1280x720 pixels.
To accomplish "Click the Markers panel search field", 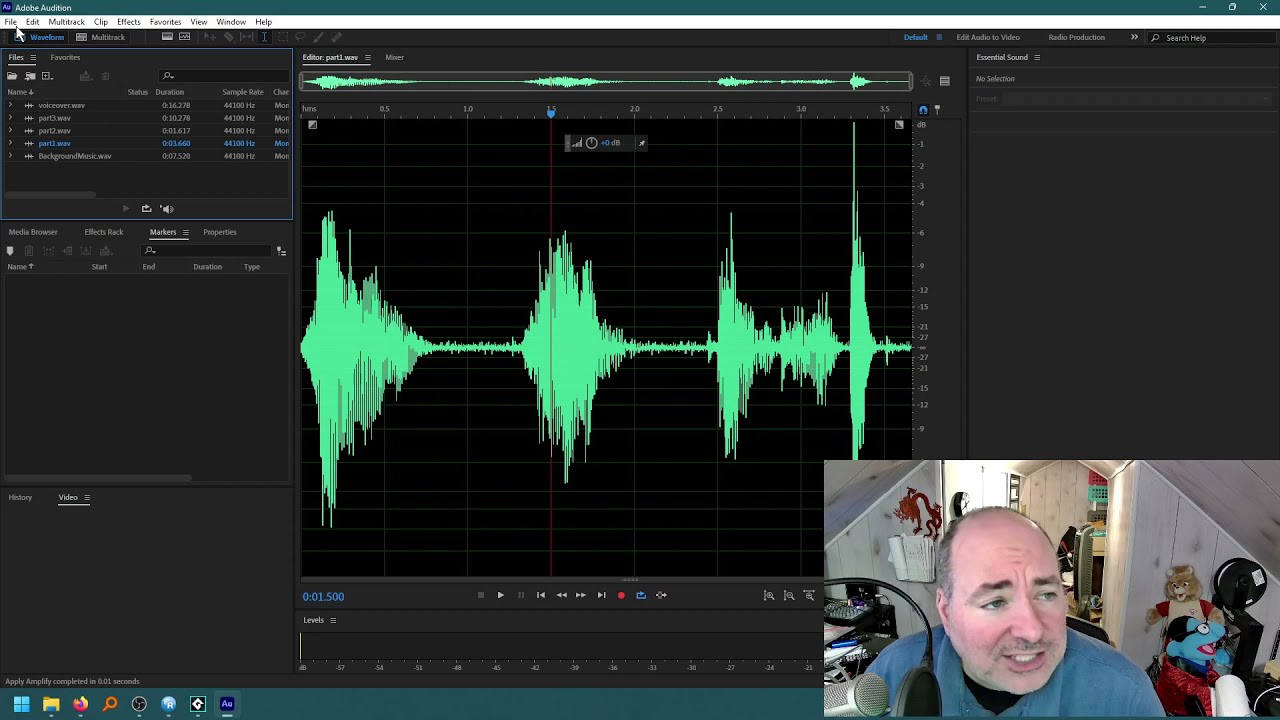I will tap(207, 251).
